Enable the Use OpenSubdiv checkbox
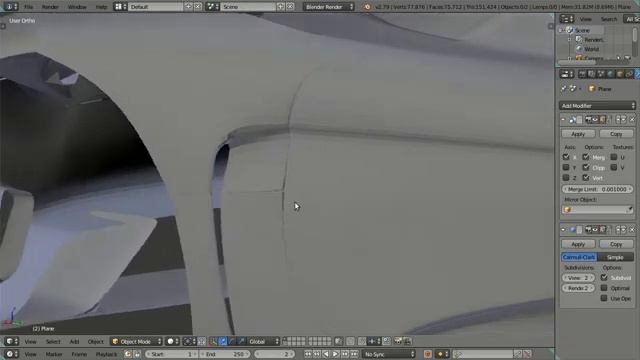 coord(604,298)
